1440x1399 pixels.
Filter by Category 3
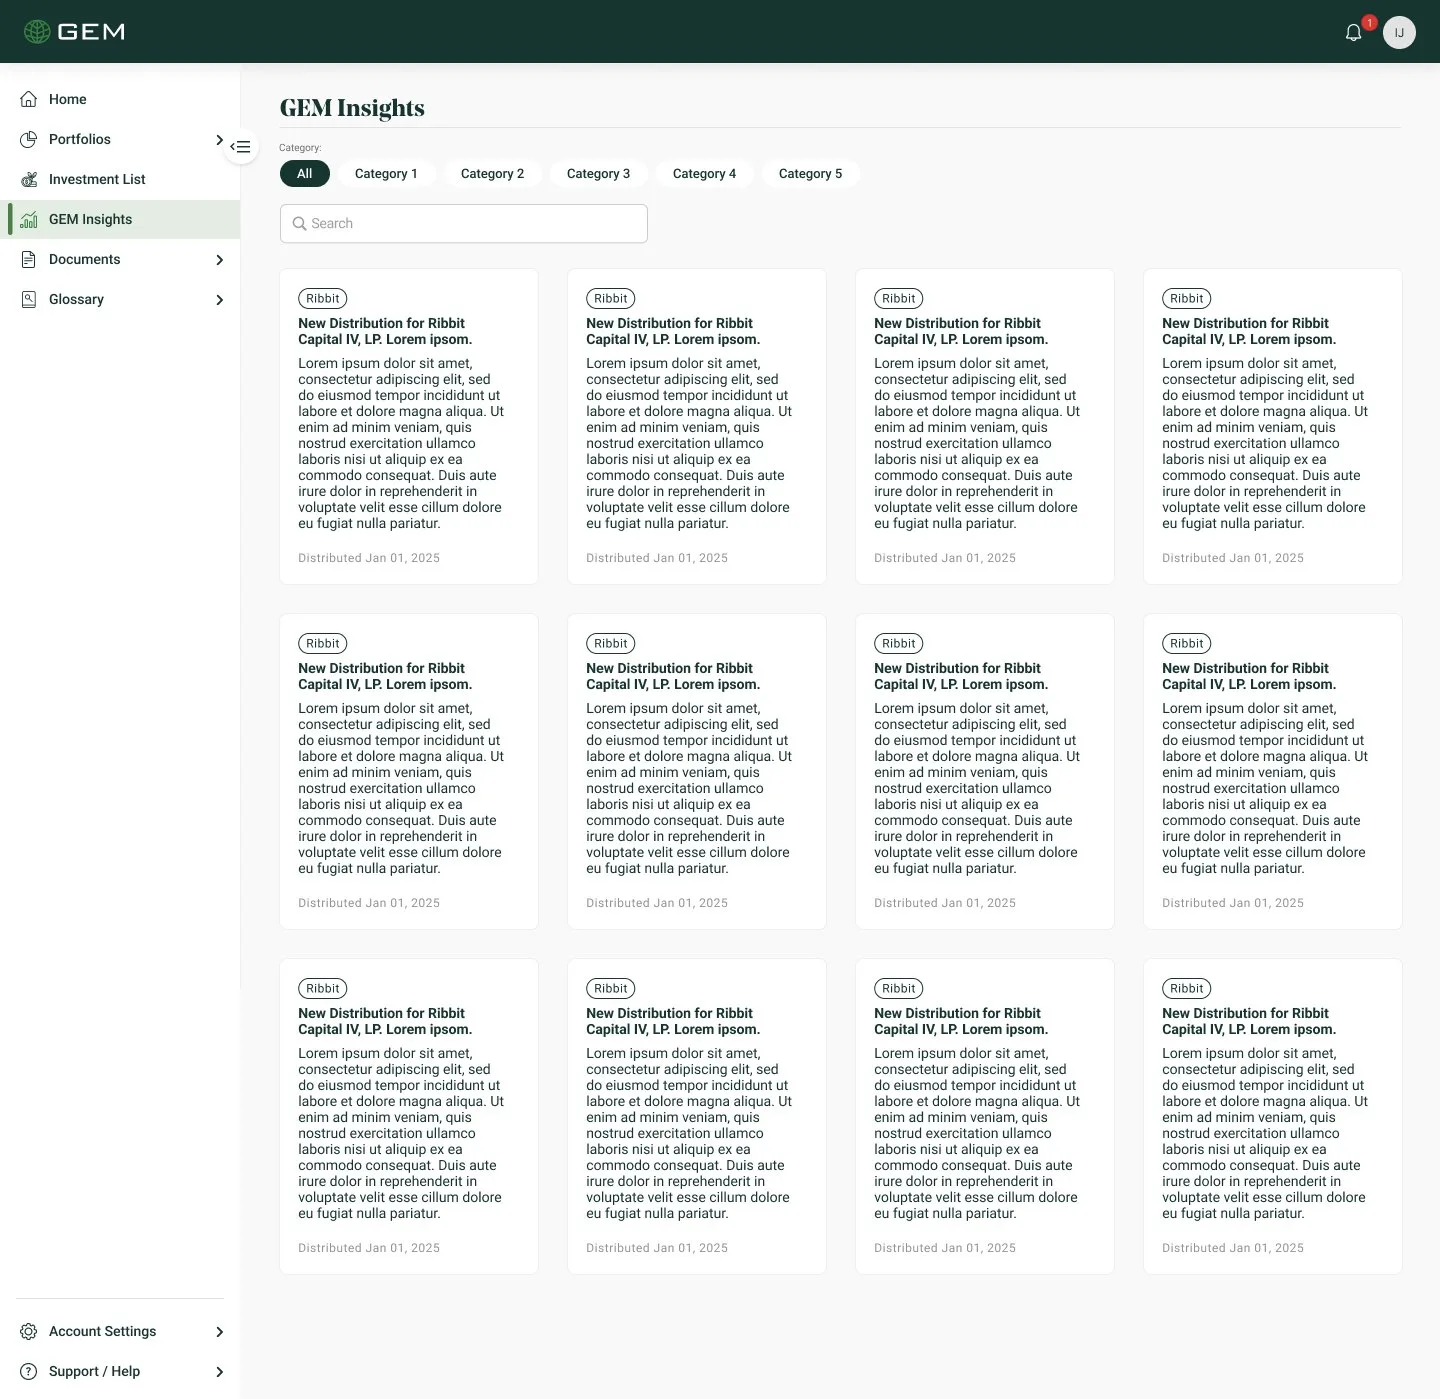pyautogui.click(x=598, y=174)
